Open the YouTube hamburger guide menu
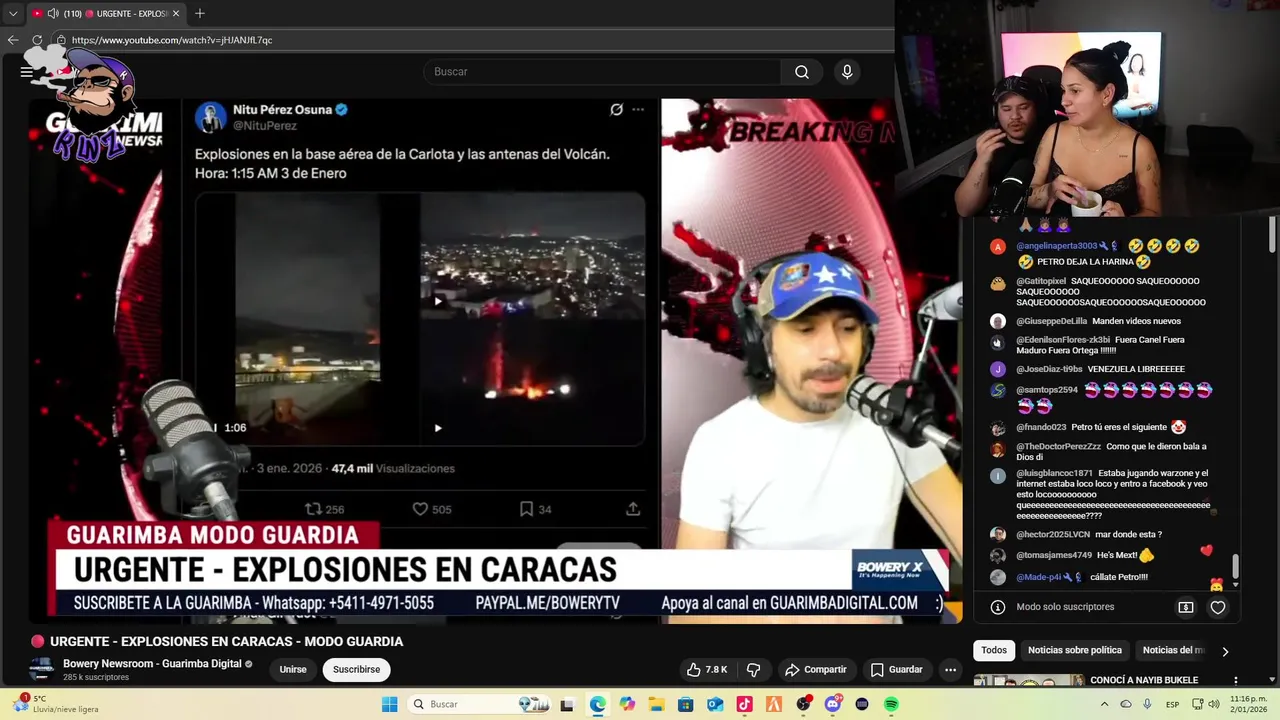The width and height of the screenshot is (1280, 720). point(27,72)
